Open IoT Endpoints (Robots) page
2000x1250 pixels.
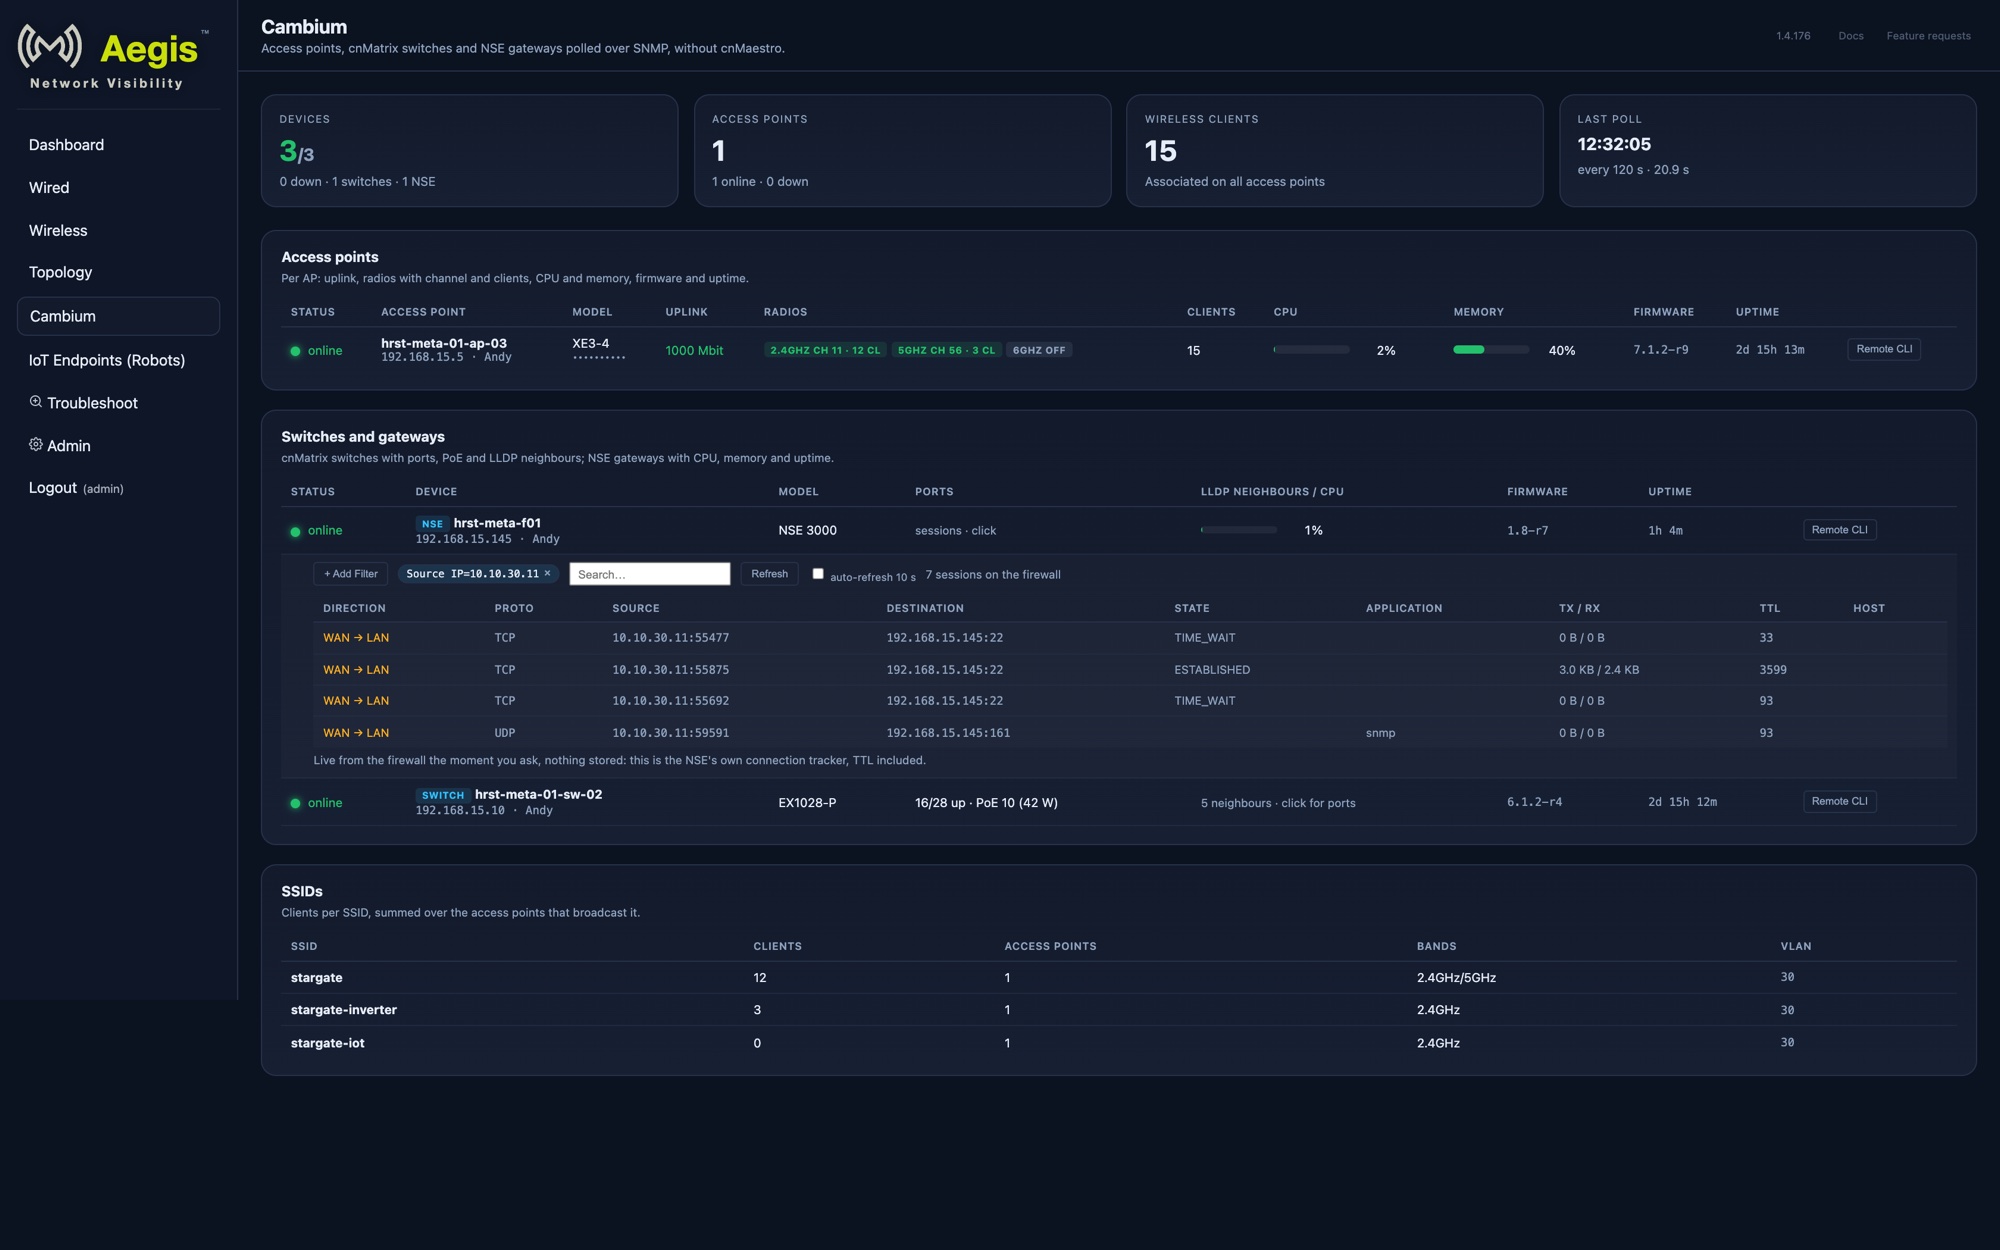click(x=107, y=360)
